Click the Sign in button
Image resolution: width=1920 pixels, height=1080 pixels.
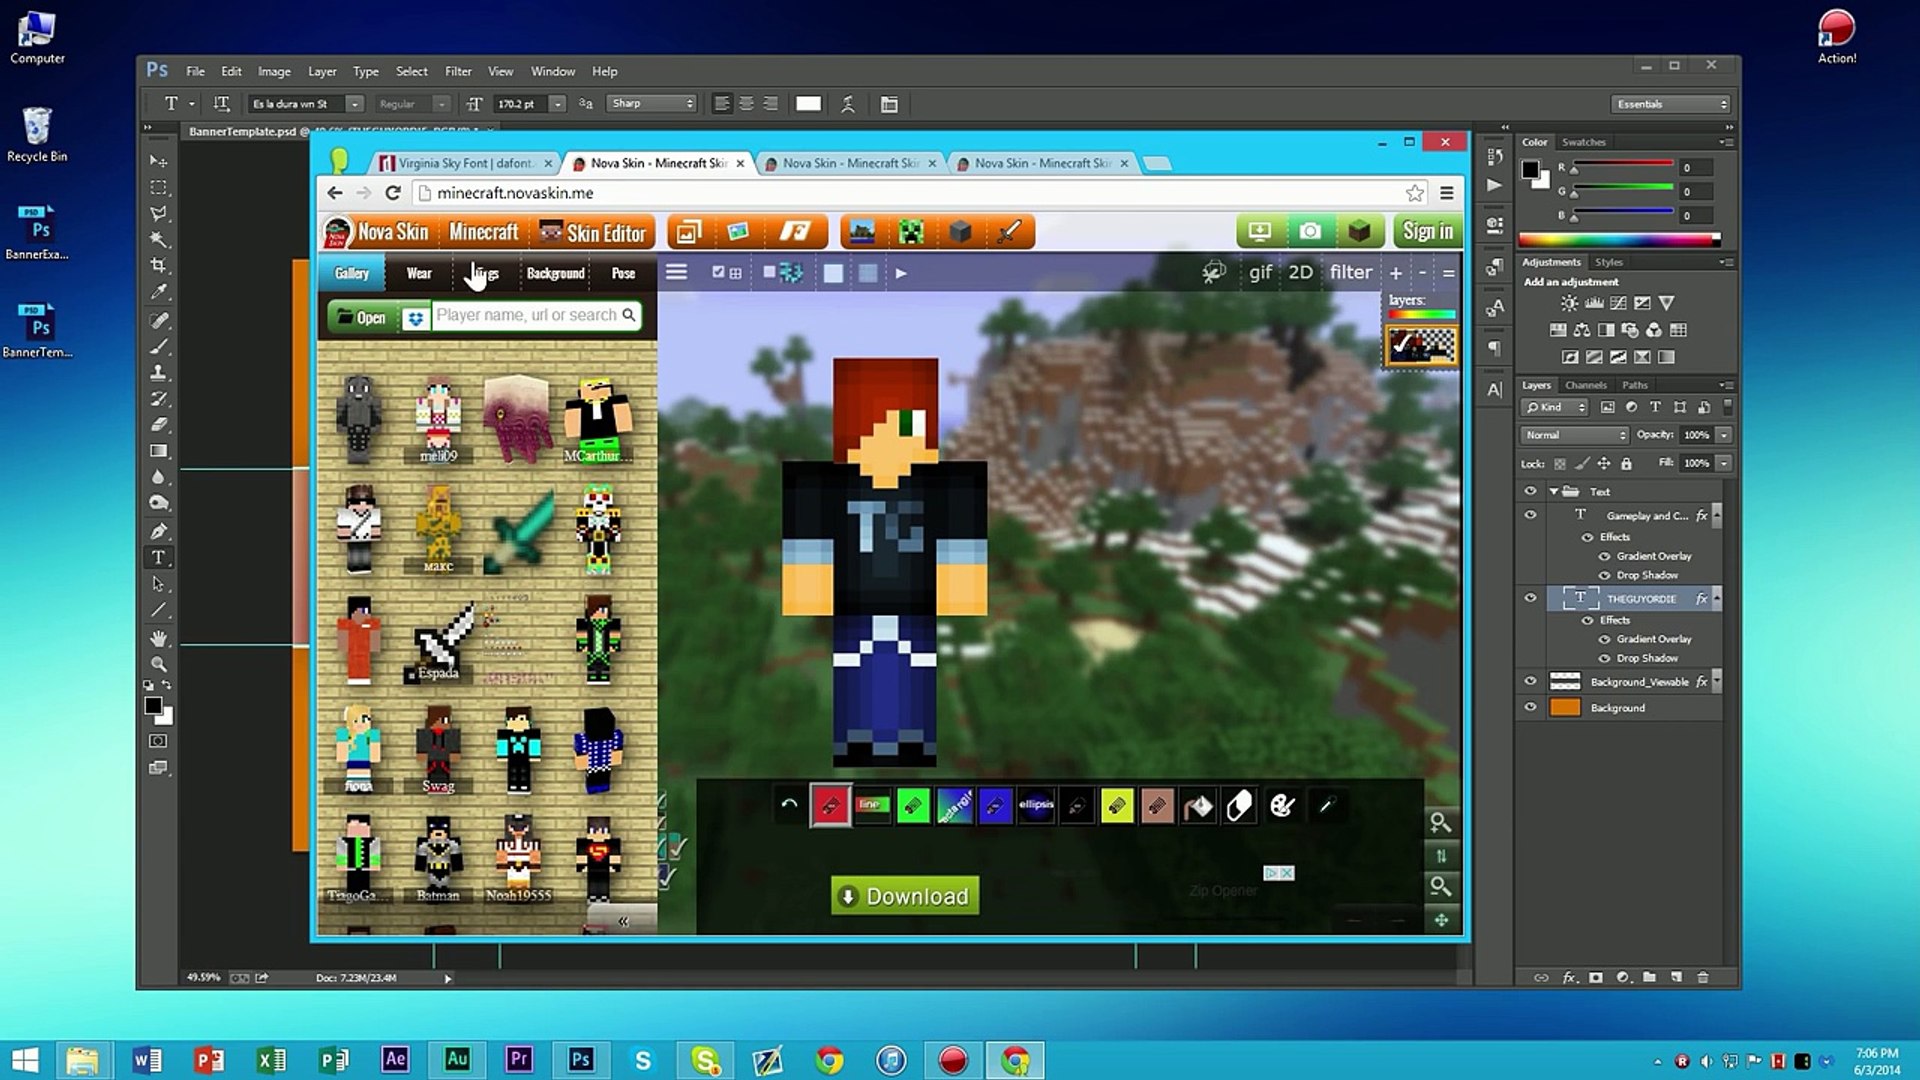(1427, 232)
